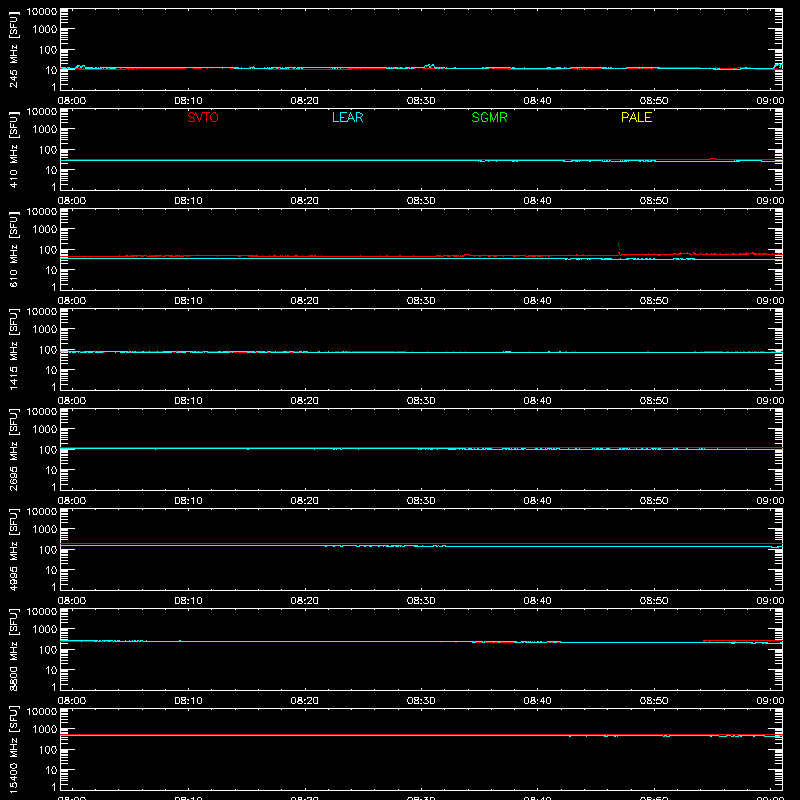The image size is (800, 800).
Task: Click the 10000 y-axis label of 4995 MHz panel
Action: pos(42,512)
